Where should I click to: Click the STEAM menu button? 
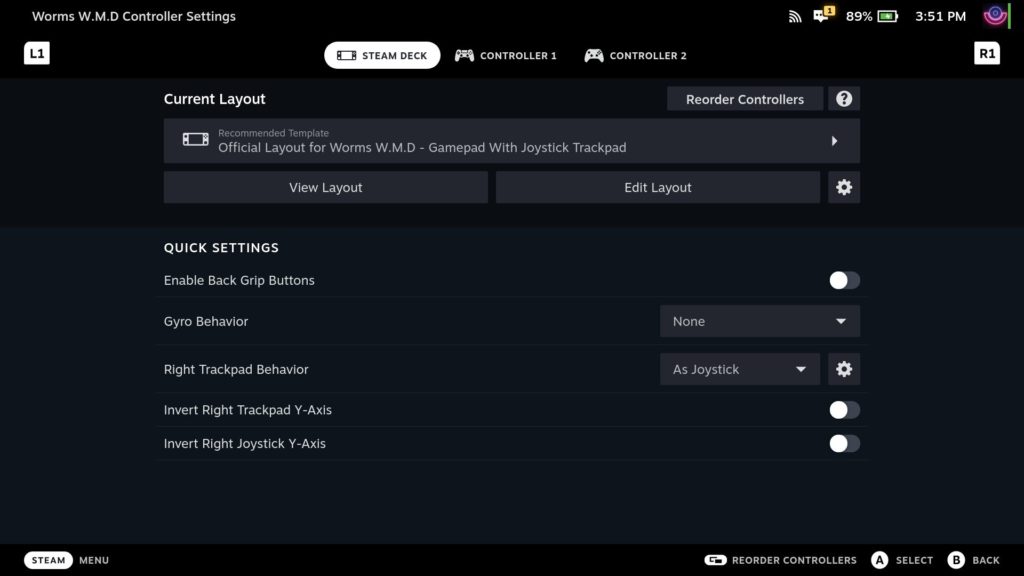tap(48, 560)
